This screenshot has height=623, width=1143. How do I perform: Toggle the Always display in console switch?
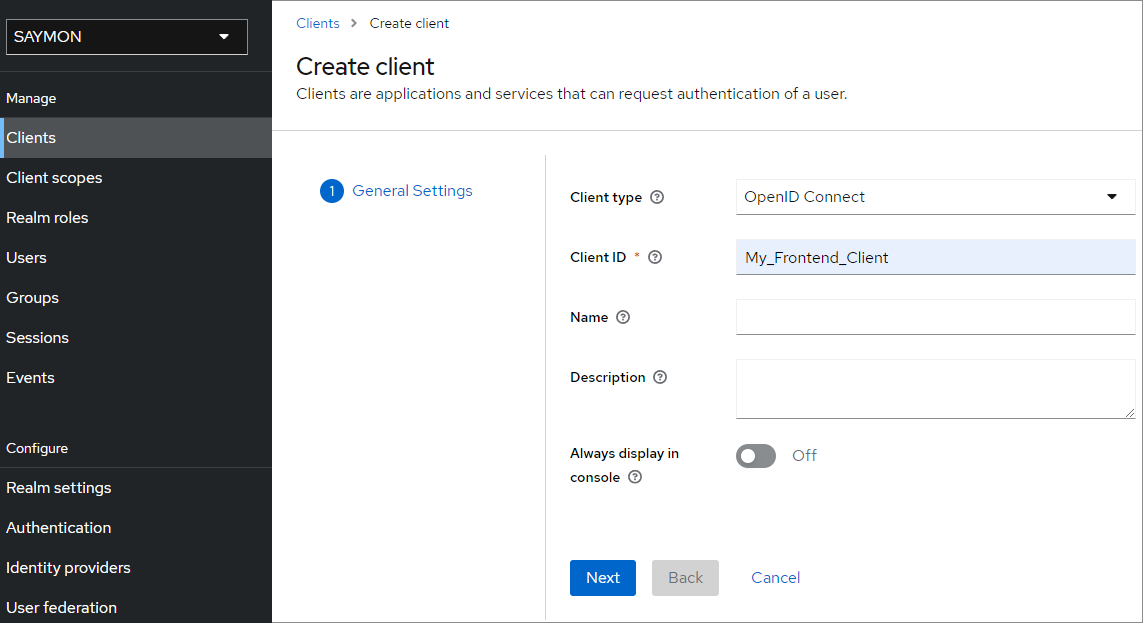click(756, 456)
